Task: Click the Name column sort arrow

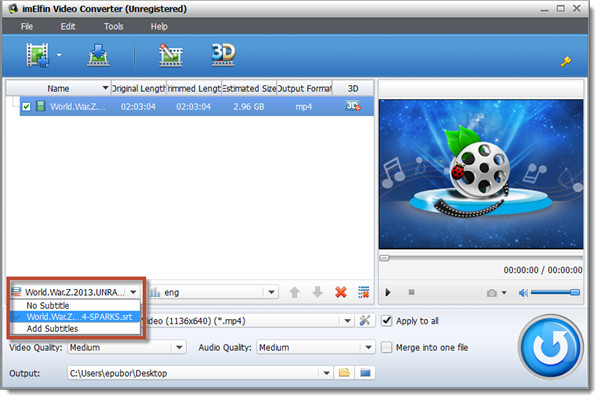Action: [105, 88]
